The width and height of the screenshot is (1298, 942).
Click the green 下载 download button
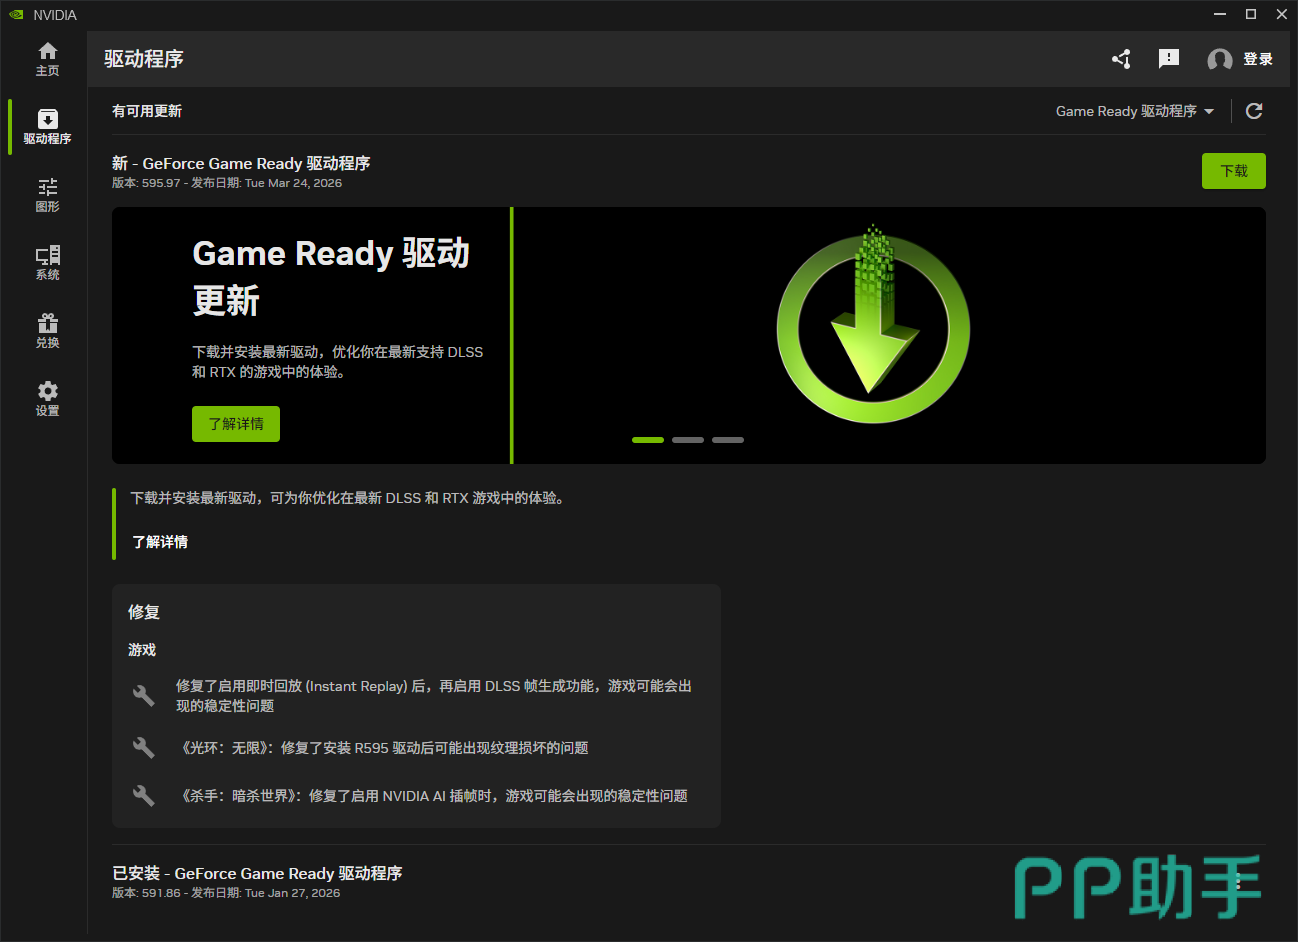pos(1234,171)
